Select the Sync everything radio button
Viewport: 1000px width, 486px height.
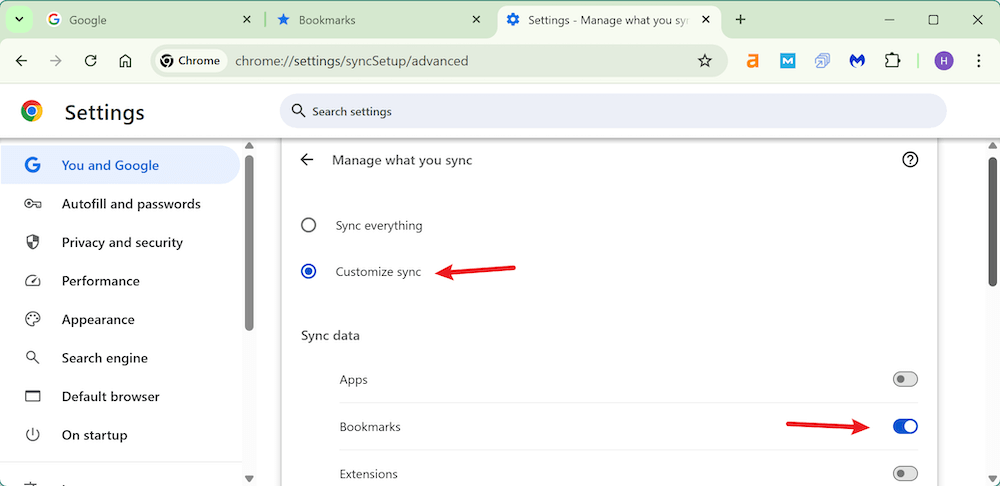pyautogui.click(x=309, y=225)
